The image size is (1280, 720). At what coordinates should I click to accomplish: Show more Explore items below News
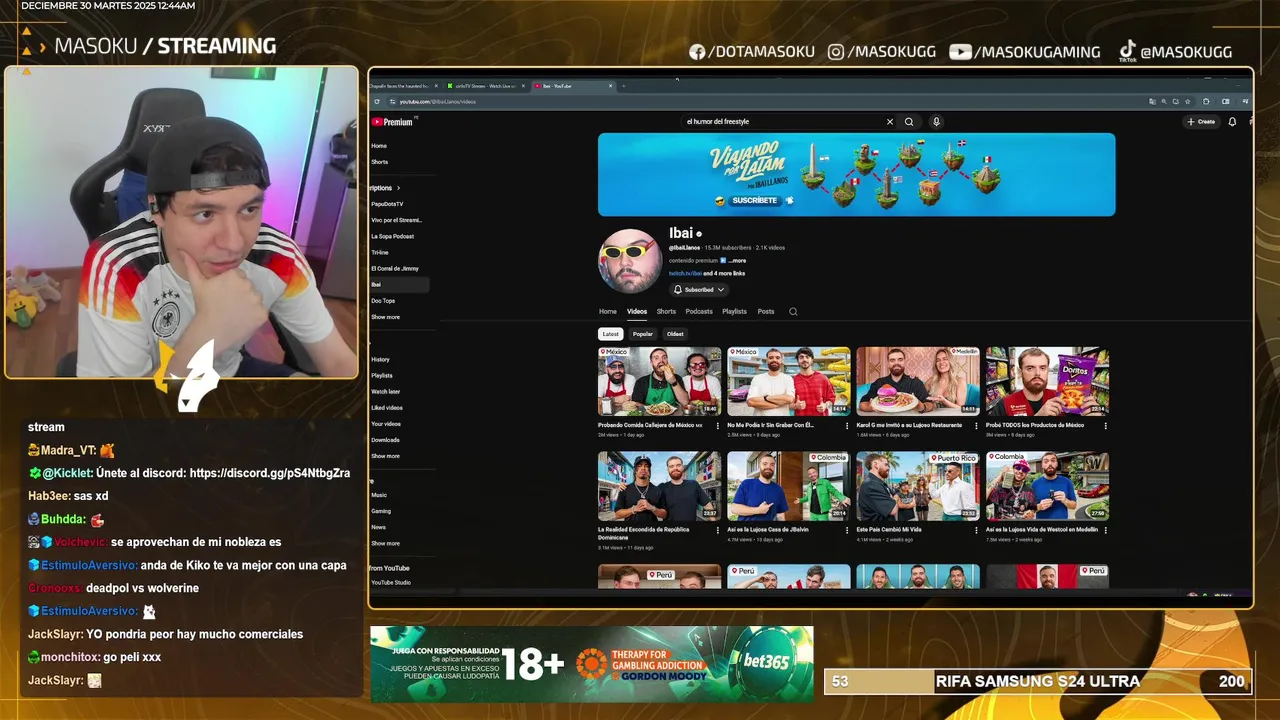click(x=385, y=543)
